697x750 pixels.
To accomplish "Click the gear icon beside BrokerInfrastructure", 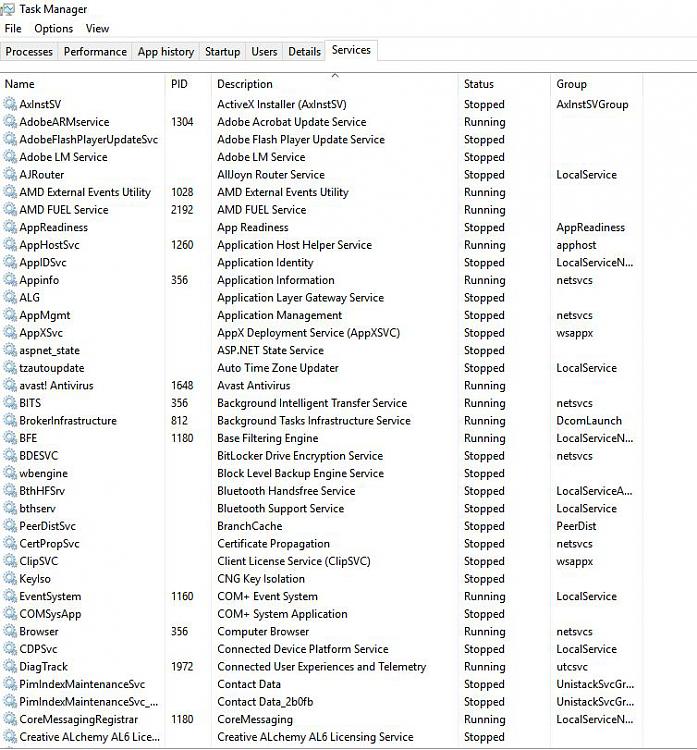I will 10,420.
